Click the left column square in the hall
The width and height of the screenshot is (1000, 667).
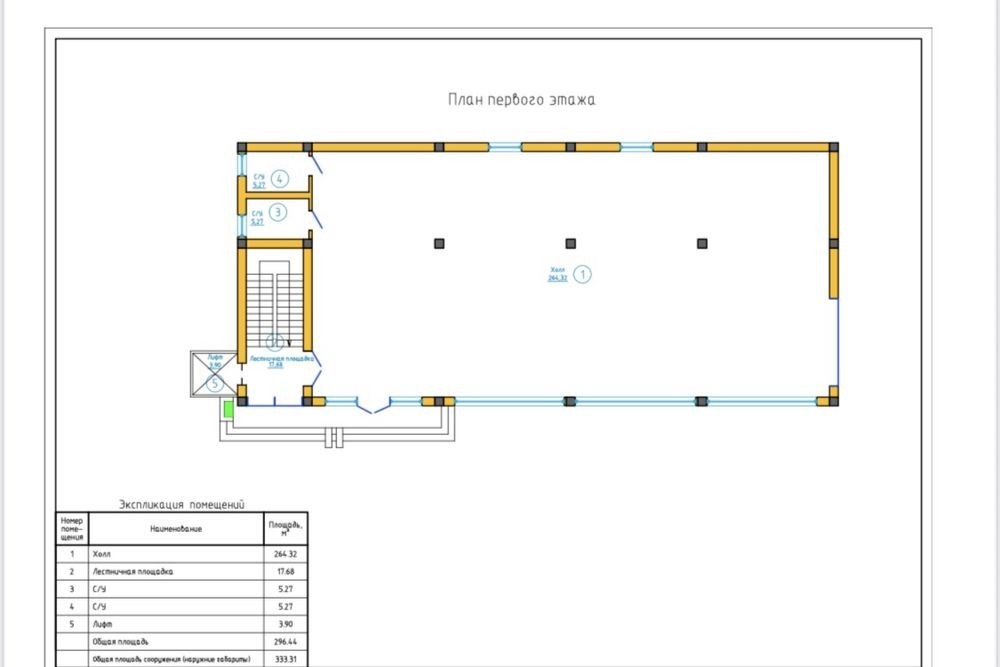click(x=439, y=243)
